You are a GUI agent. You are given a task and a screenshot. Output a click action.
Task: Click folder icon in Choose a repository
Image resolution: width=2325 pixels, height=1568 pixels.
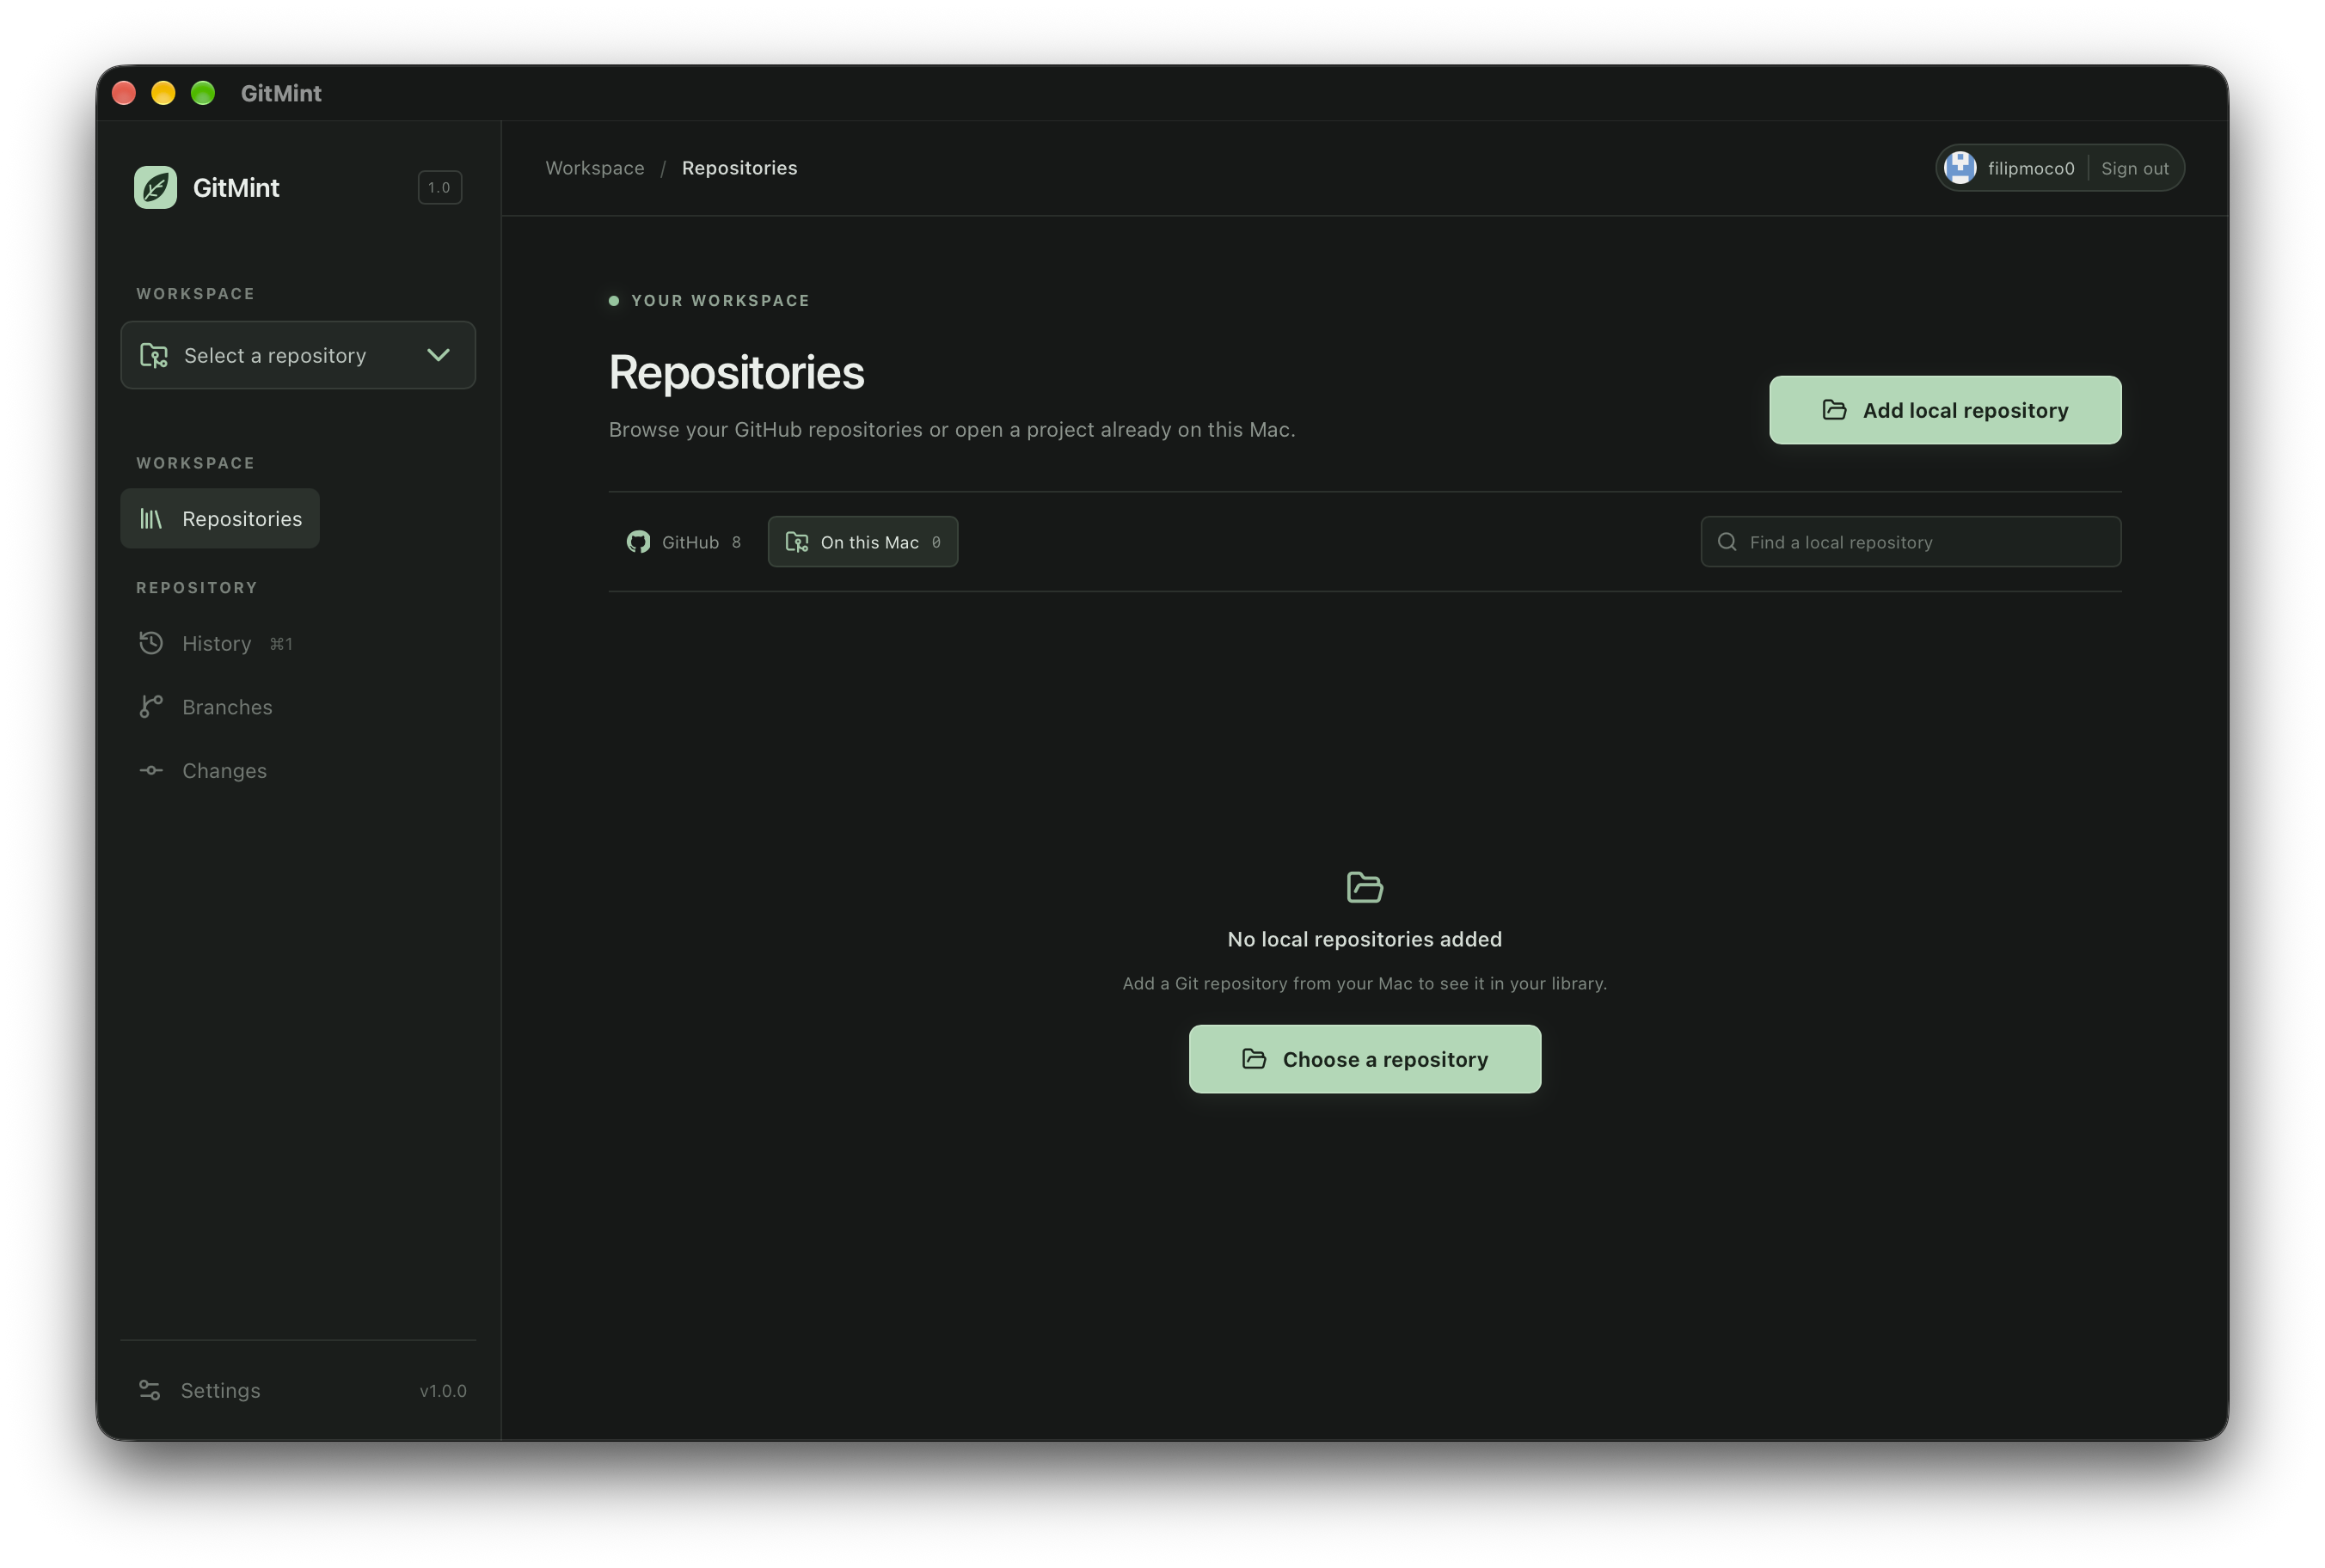1254,1059
